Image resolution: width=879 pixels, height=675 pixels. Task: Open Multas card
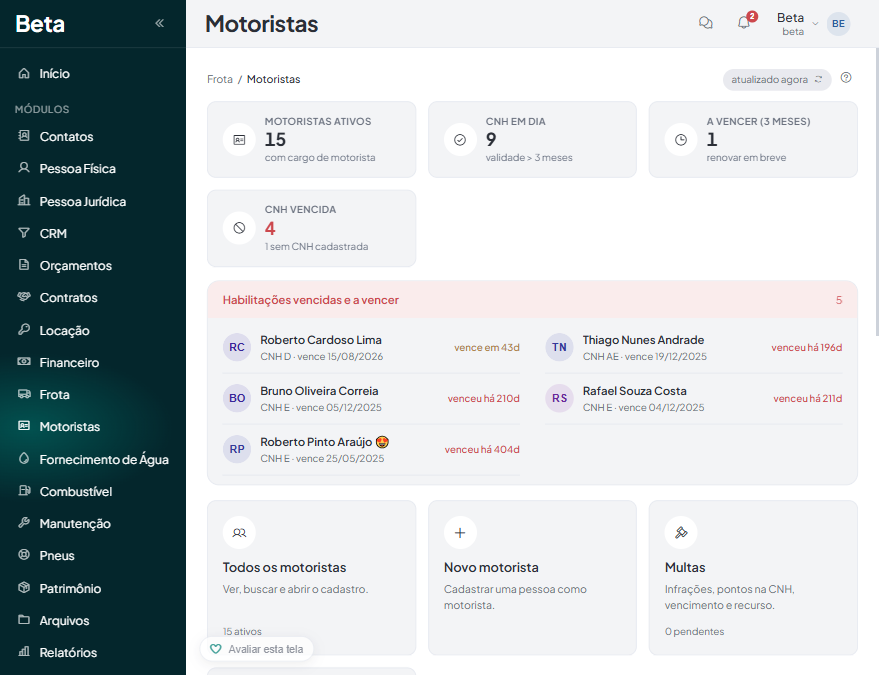[x=753, y=577]
